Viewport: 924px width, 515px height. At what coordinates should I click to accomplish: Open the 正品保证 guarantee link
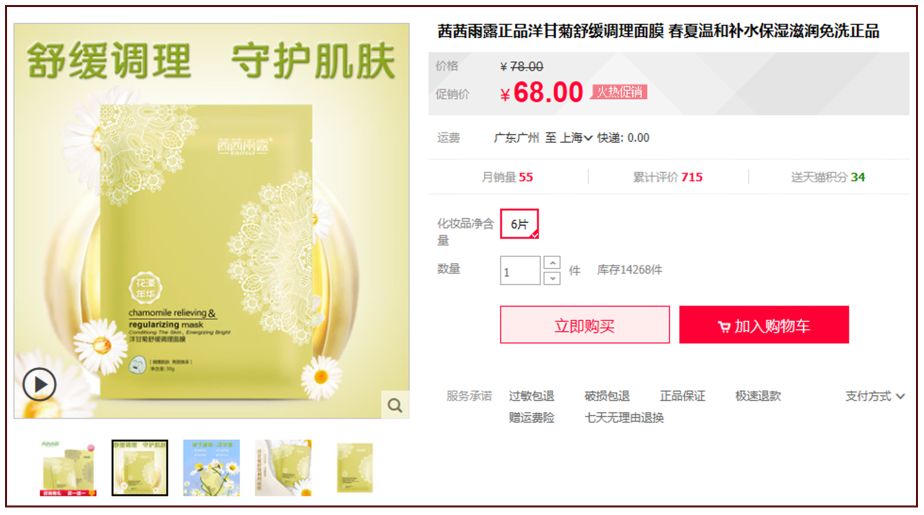tap(682, 396)
